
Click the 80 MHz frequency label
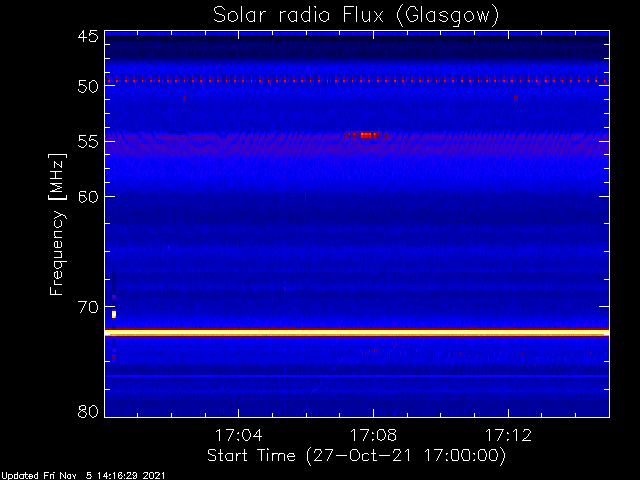[x=88, y=411]
